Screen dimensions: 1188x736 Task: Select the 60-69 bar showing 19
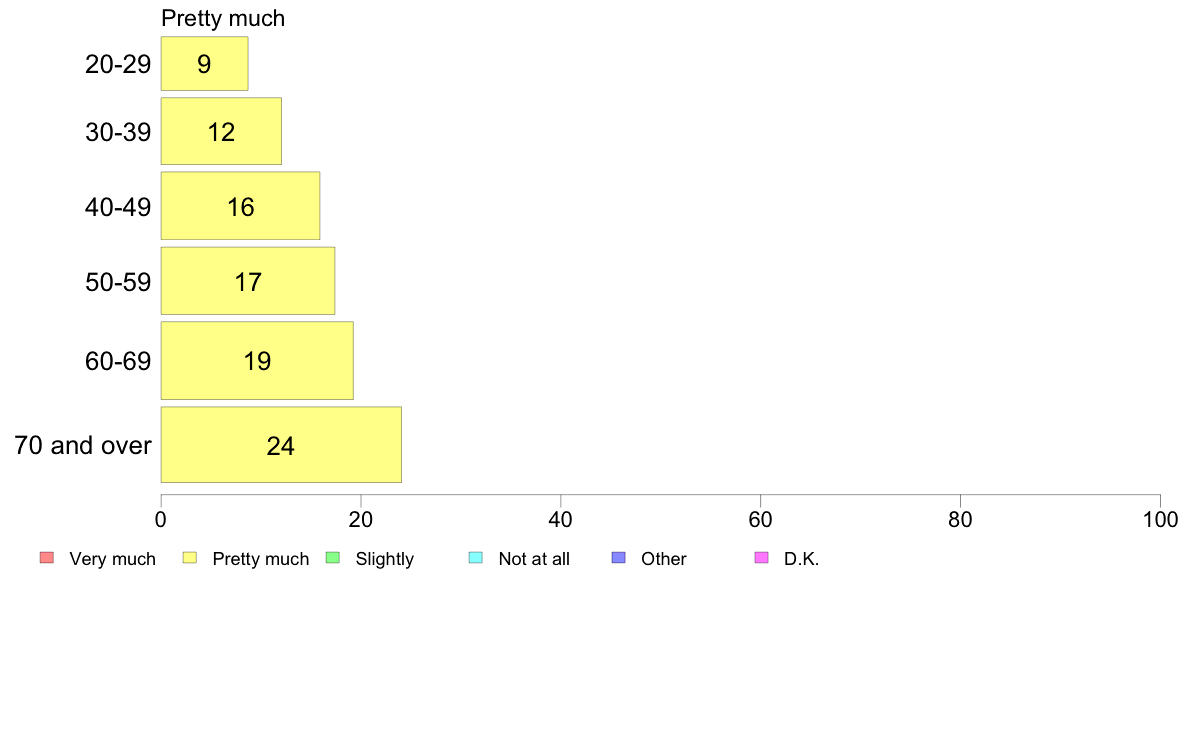[257, 360]
